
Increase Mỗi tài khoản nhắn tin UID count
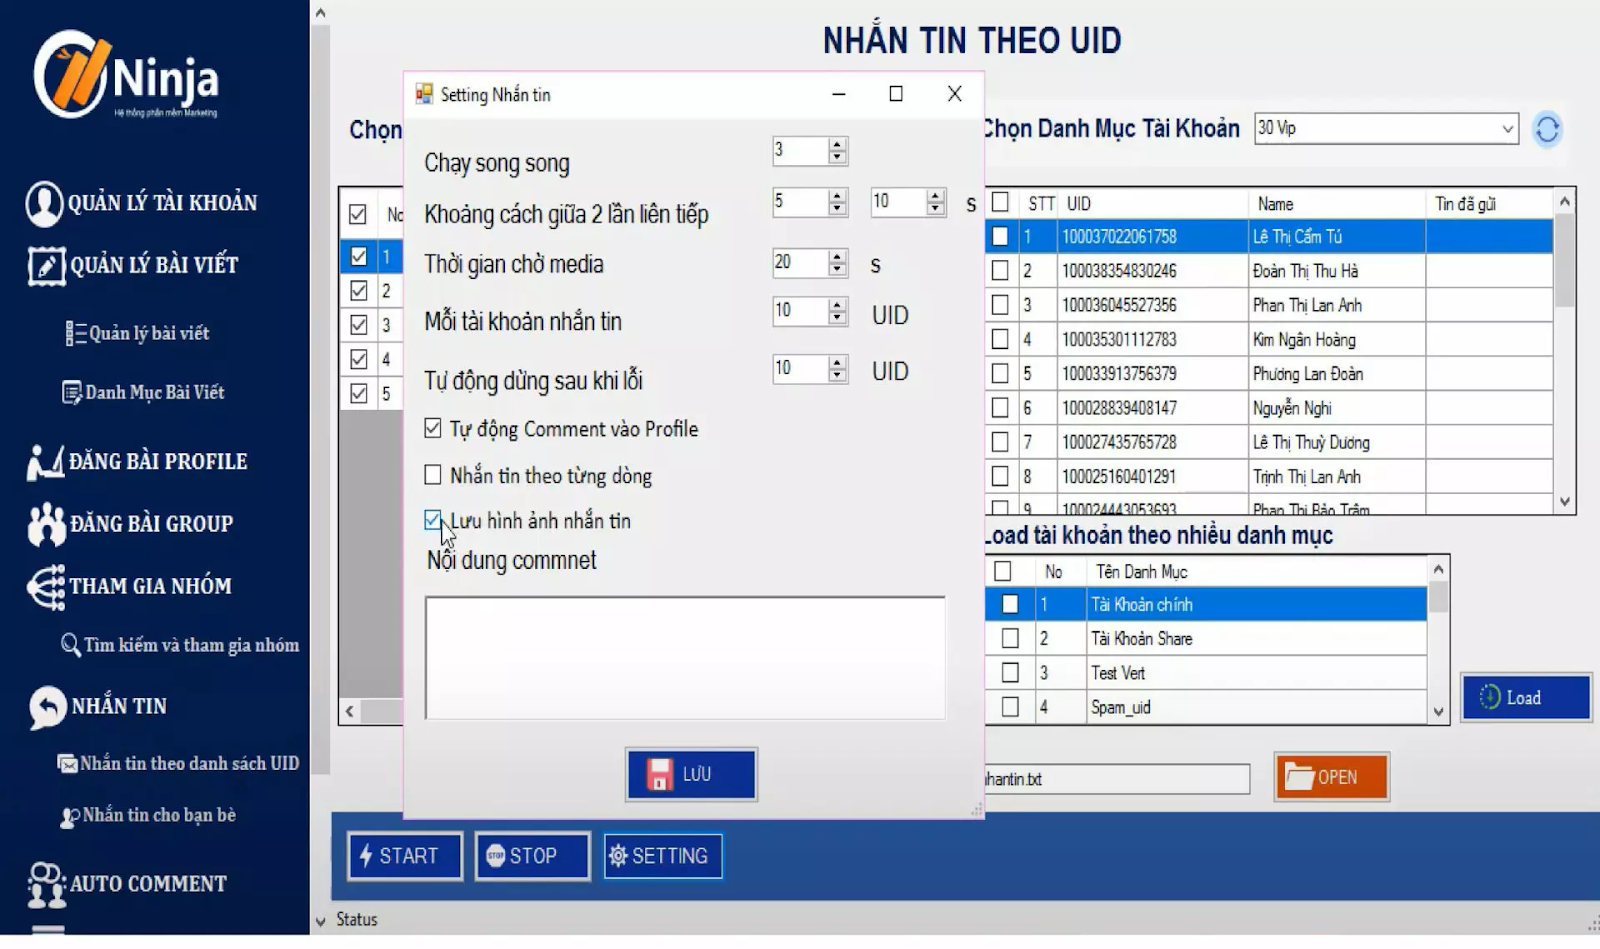coord(838,304)
